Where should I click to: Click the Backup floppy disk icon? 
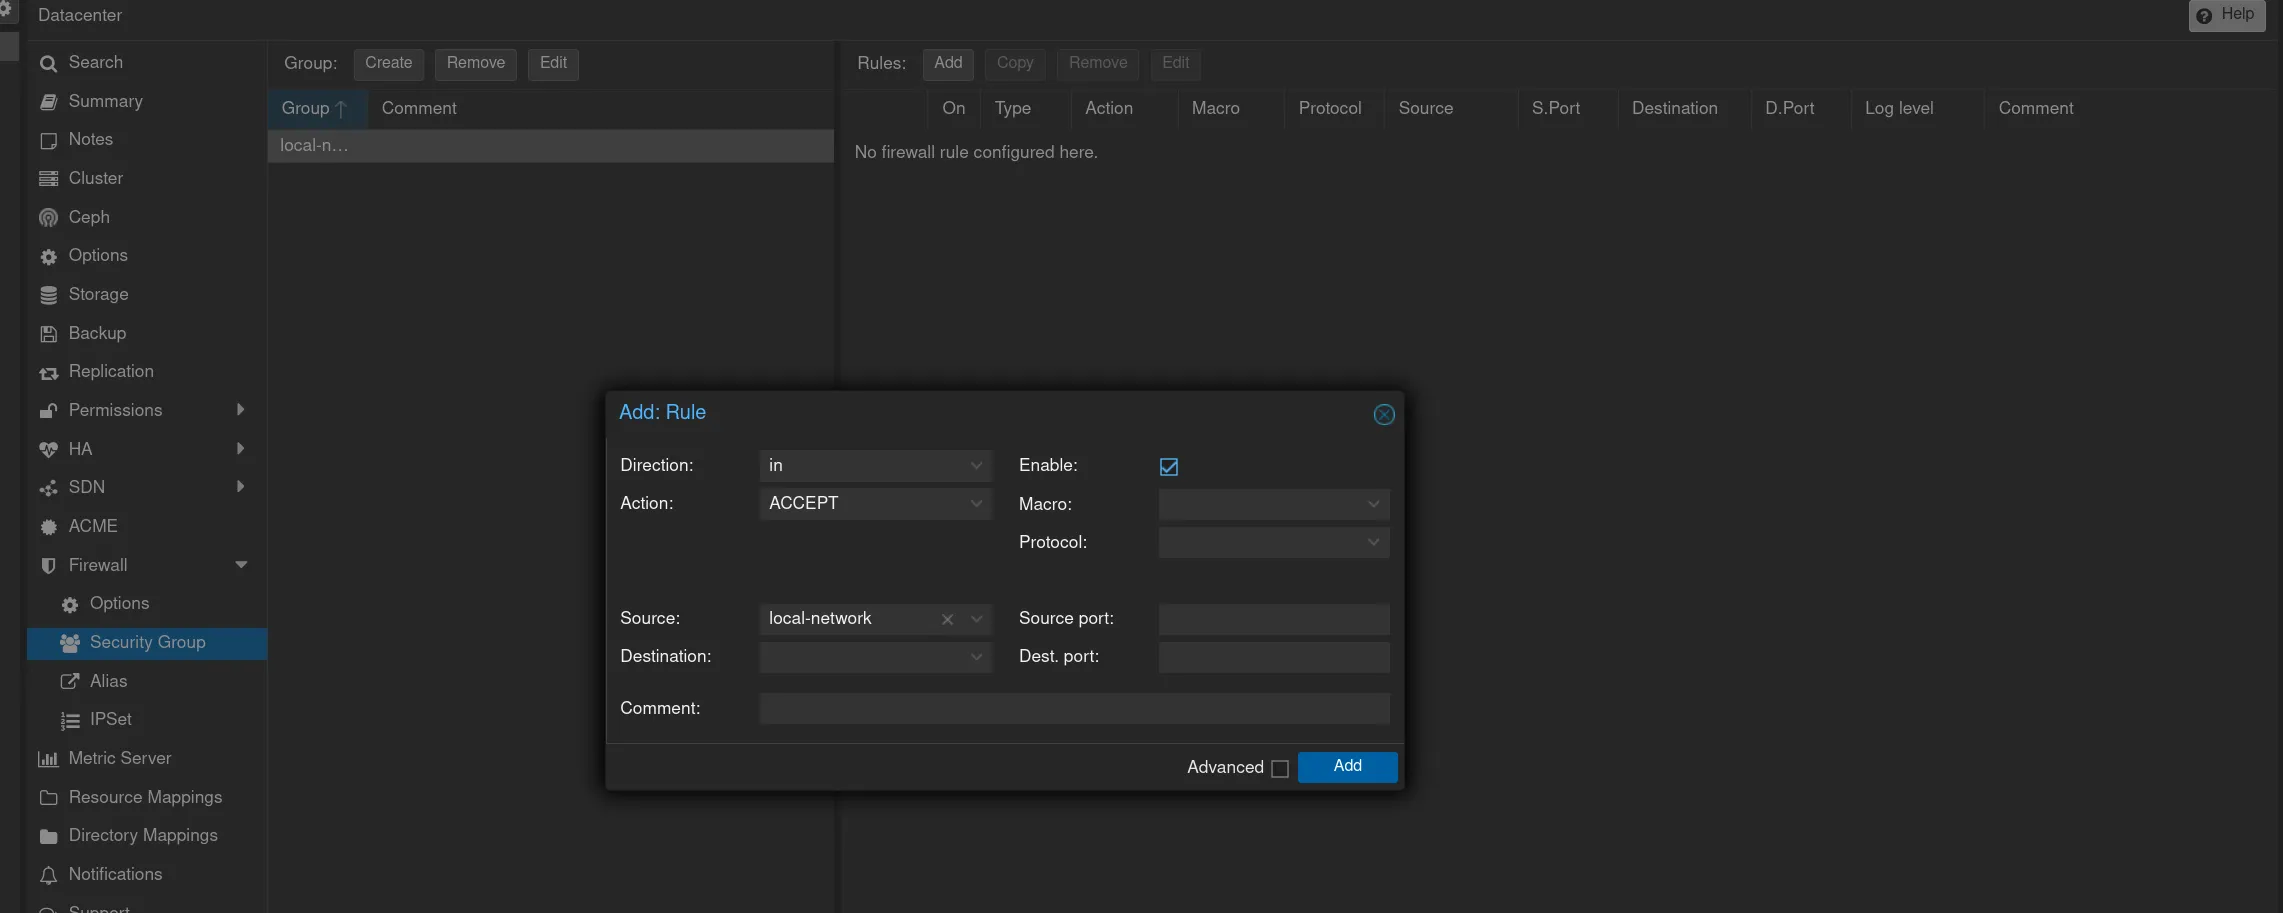48,334
